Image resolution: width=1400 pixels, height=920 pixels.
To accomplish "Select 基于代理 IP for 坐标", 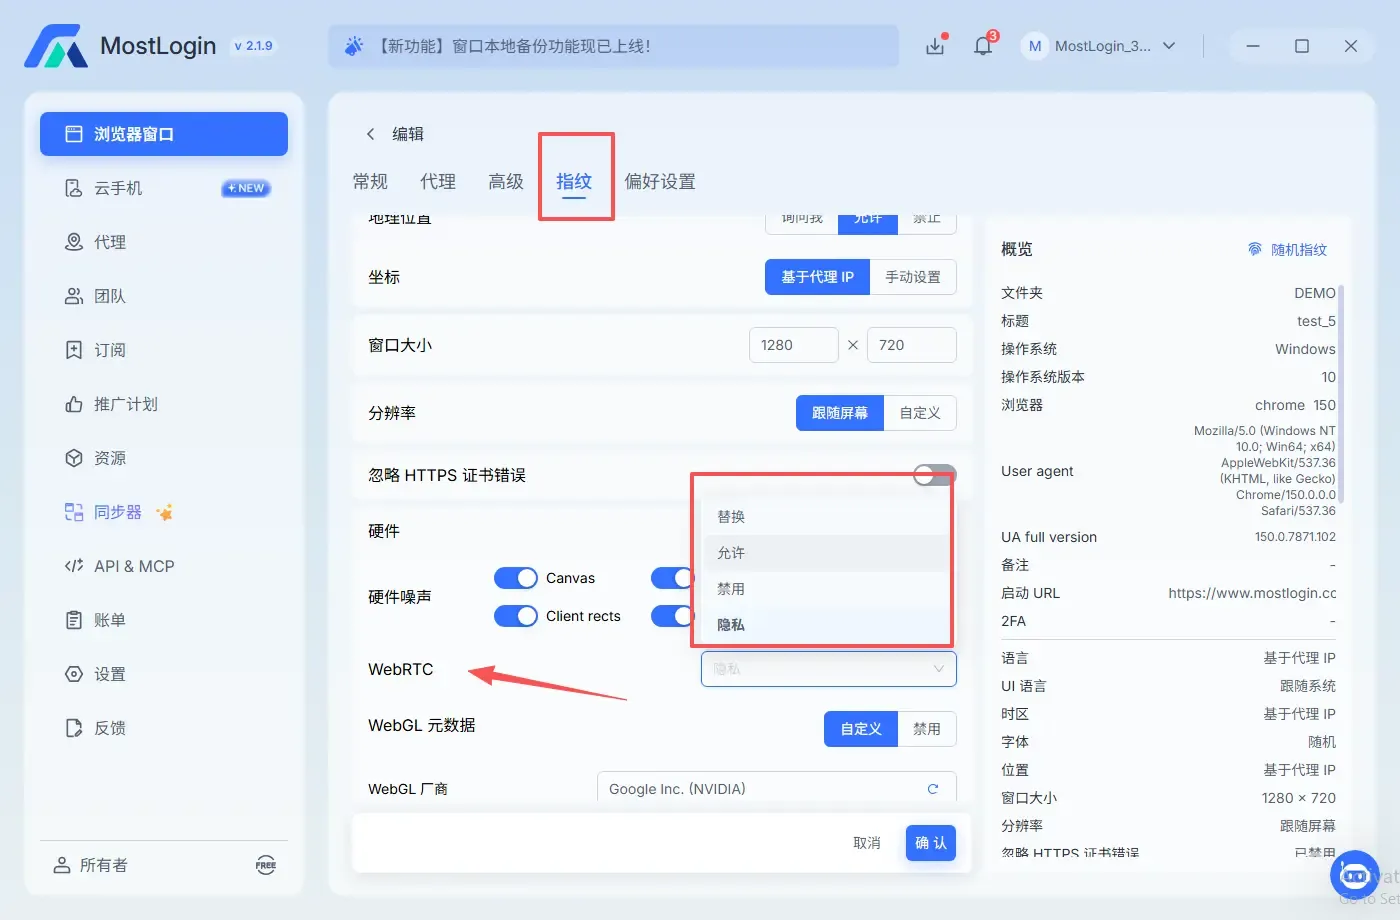I will coord(818,277).
